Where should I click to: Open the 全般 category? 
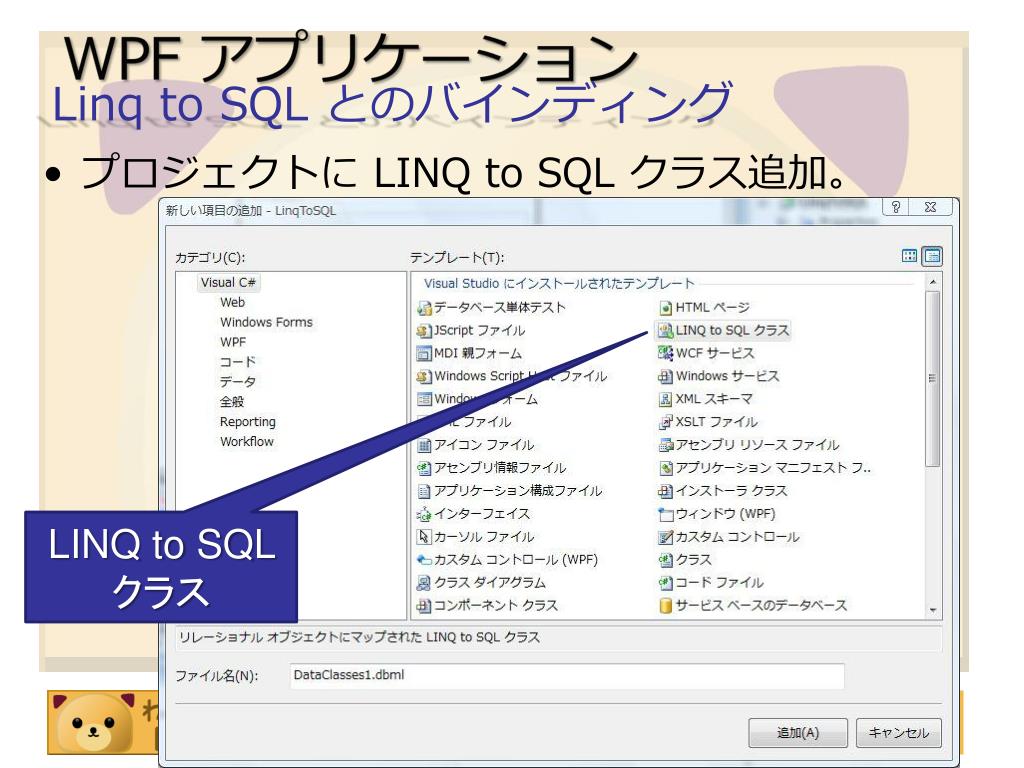click(232, 402)
